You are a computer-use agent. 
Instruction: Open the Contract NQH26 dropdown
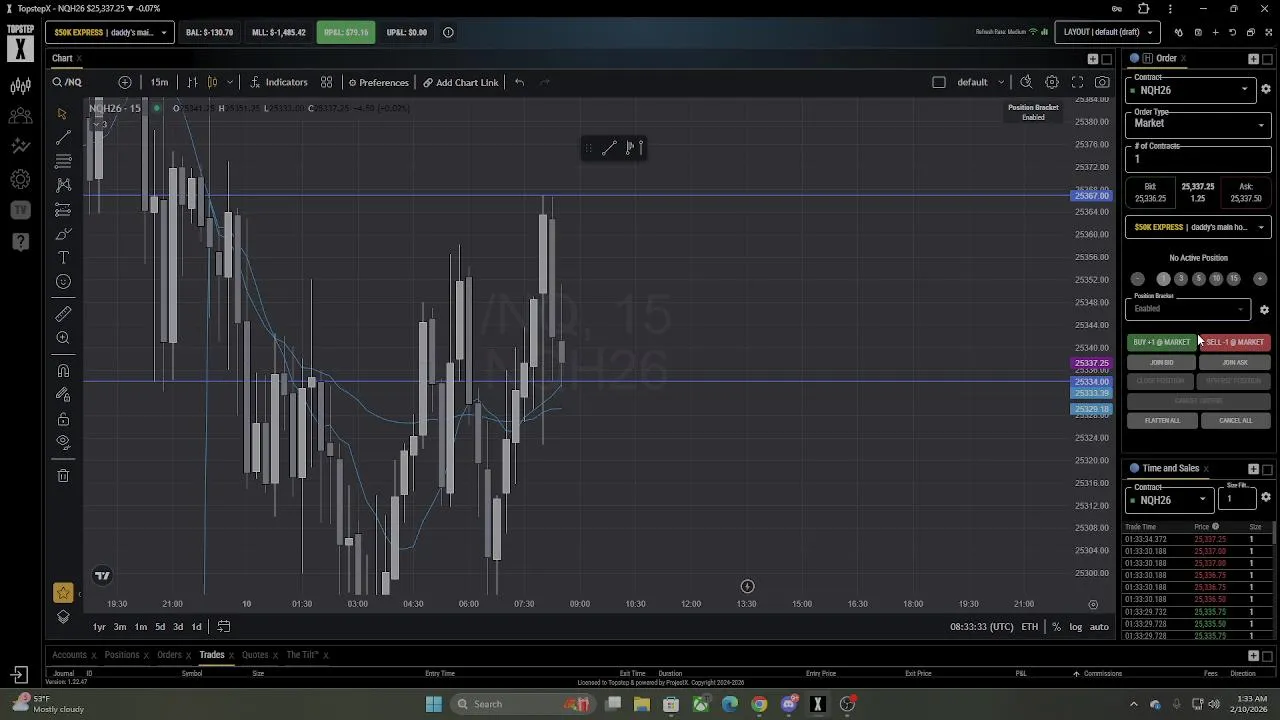(1191, 90)
